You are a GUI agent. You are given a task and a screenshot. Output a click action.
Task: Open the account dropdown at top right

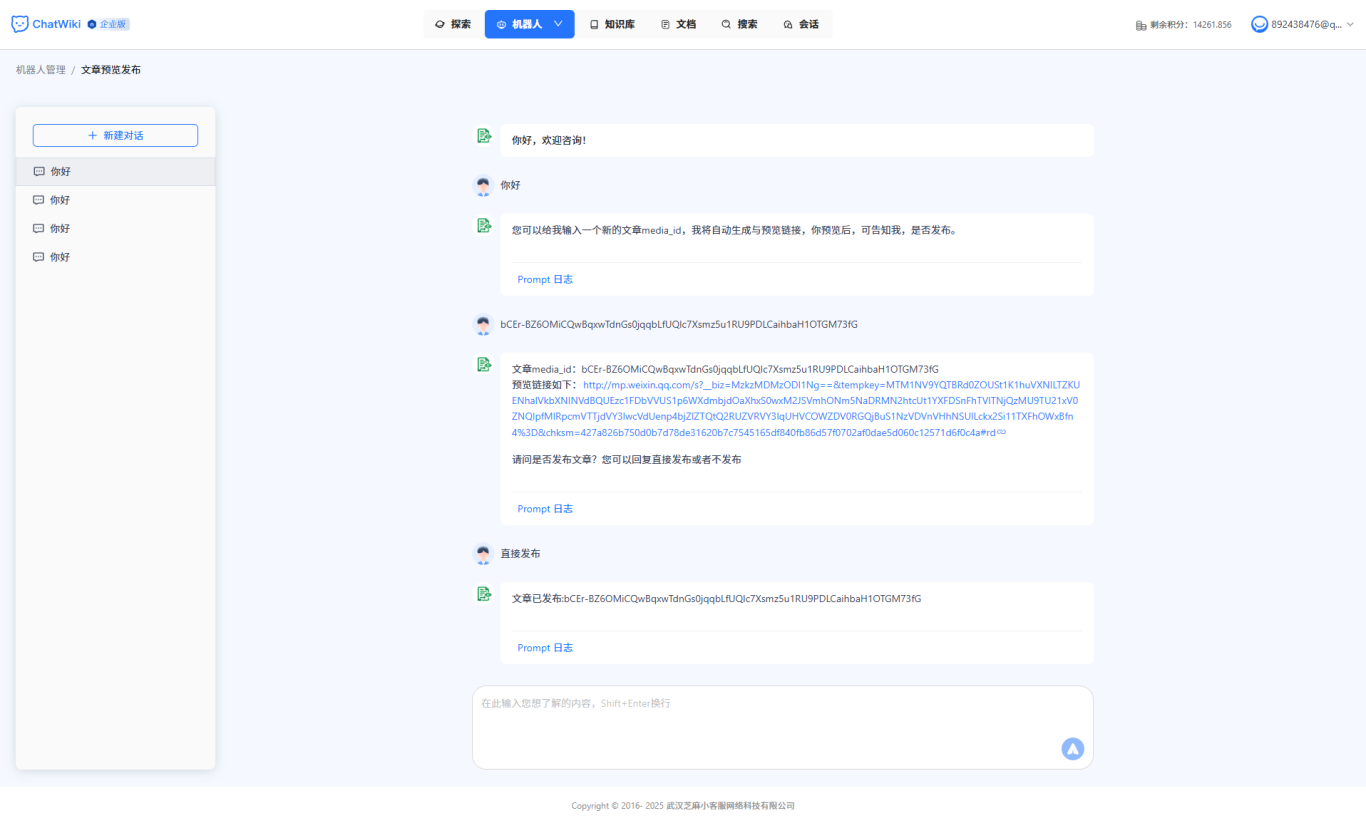tap(1353, 23)
